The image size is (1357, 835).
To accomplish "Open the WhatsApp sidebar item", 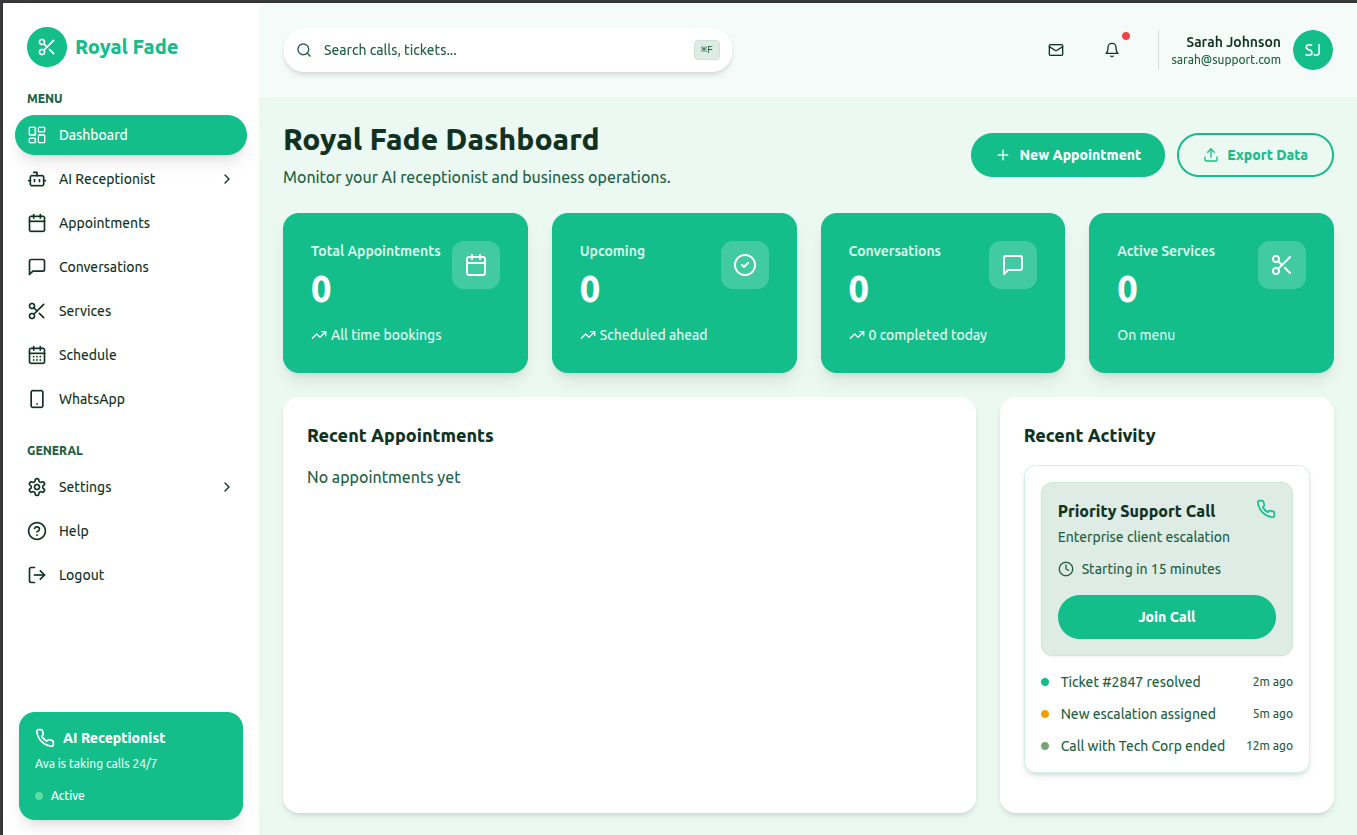I will (x=91, y=399).
